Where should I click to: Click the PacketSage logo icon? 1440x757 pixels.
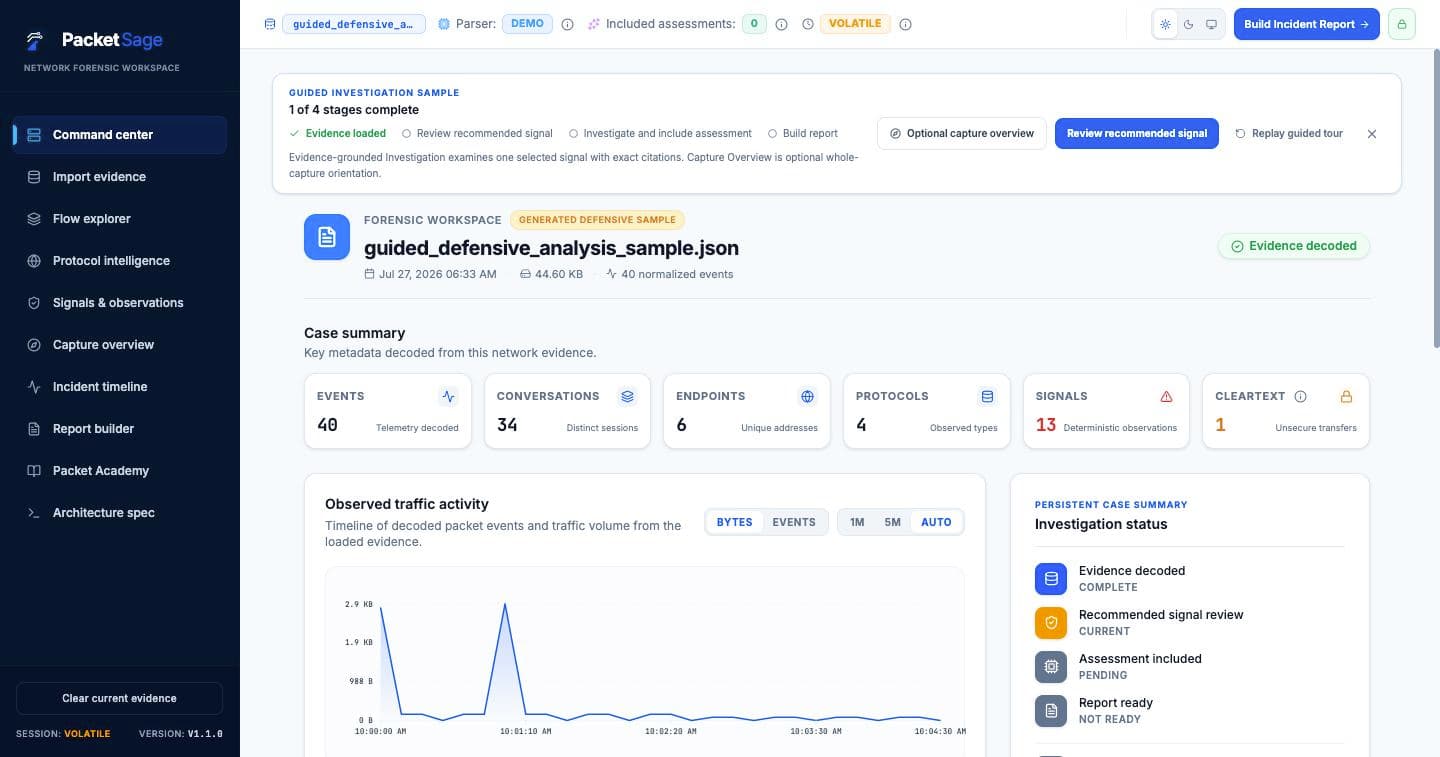[35, 40]
